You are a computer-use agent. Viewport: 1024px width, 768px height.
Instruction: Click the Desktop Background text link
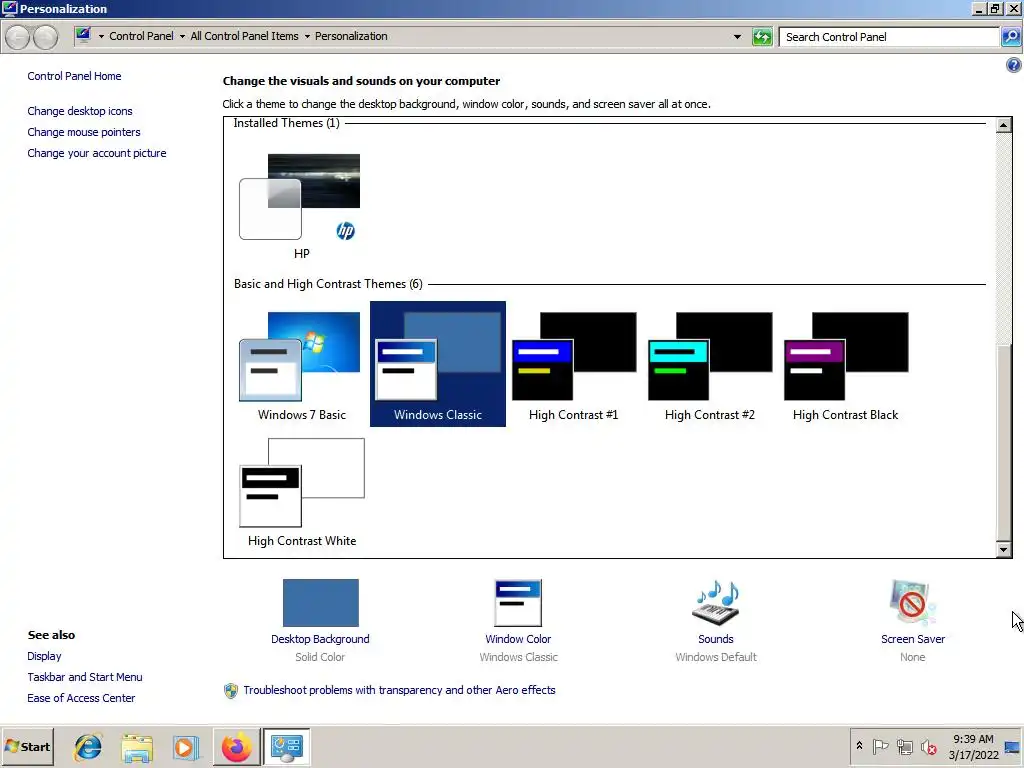pyautogui.click(x=320, y=639)
